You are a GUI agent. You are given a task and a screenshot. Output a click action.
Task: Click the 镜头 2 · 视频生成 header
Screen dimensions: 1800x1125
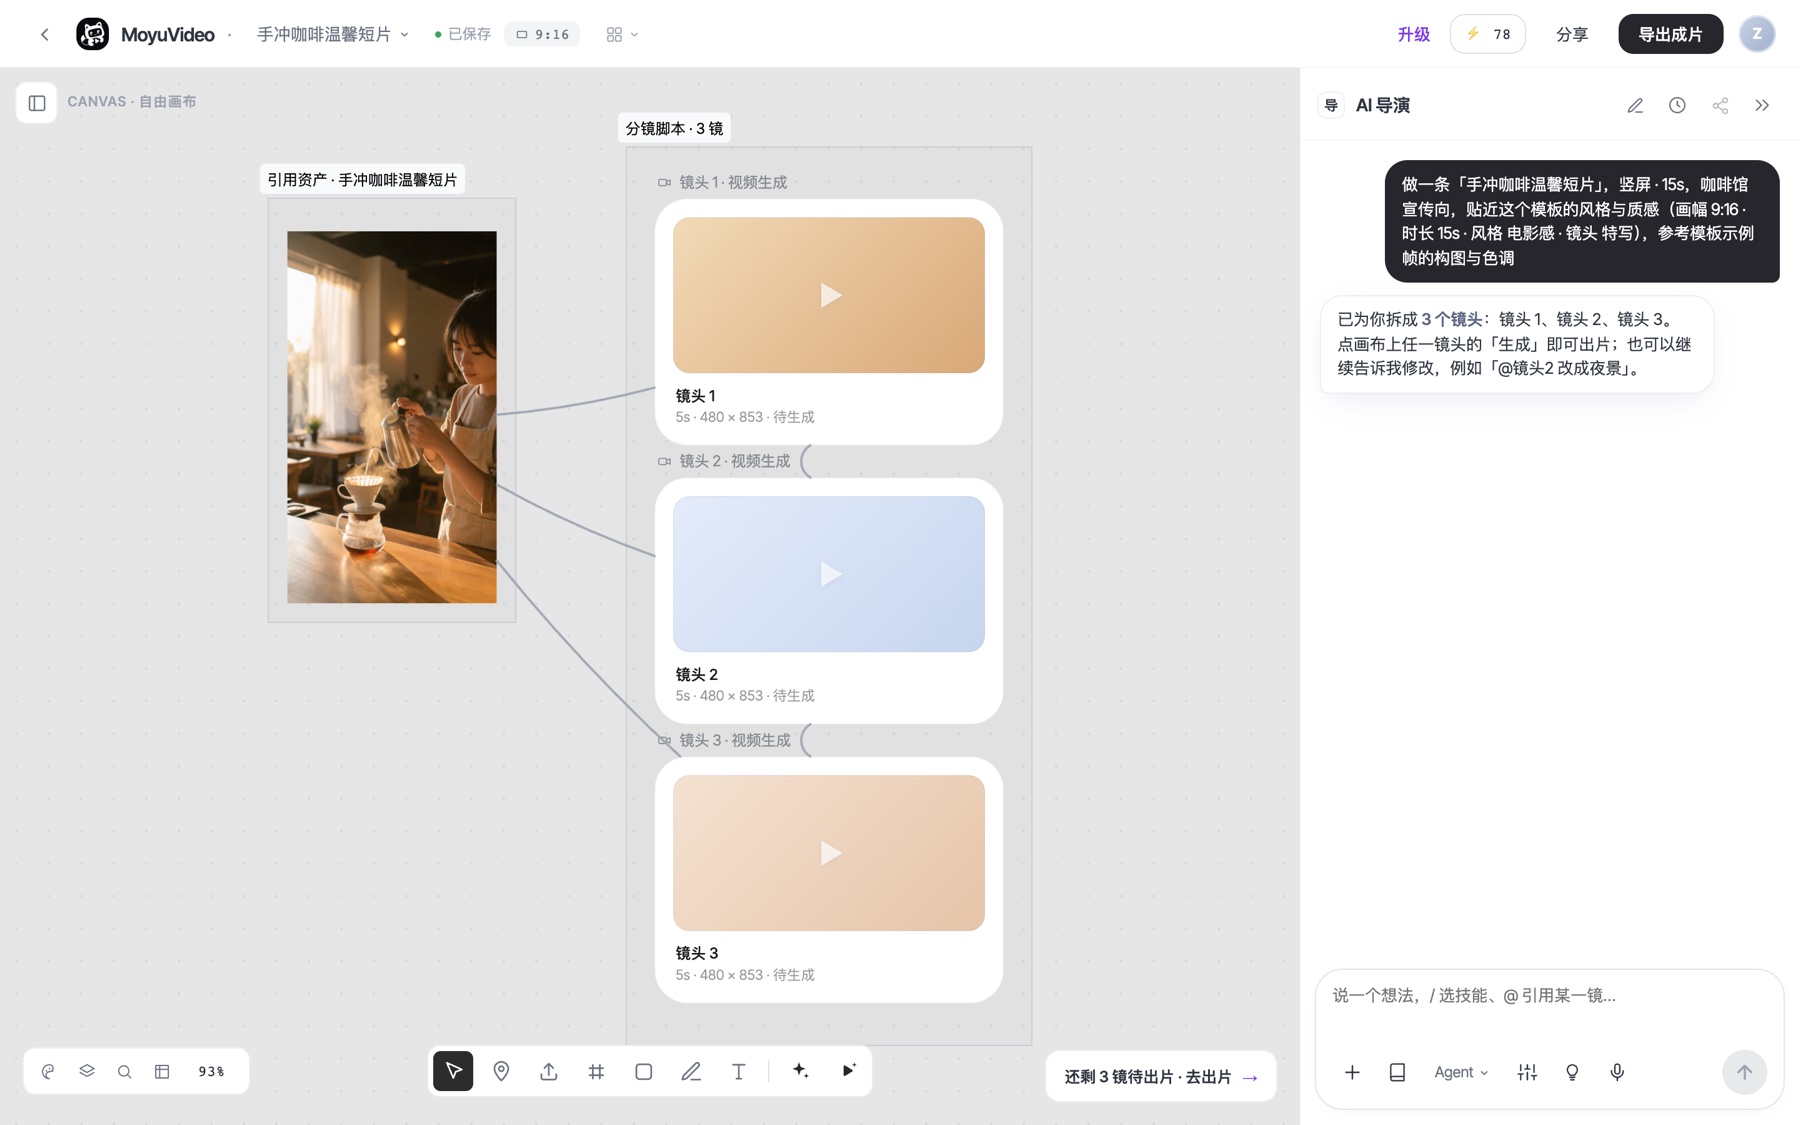724,461
